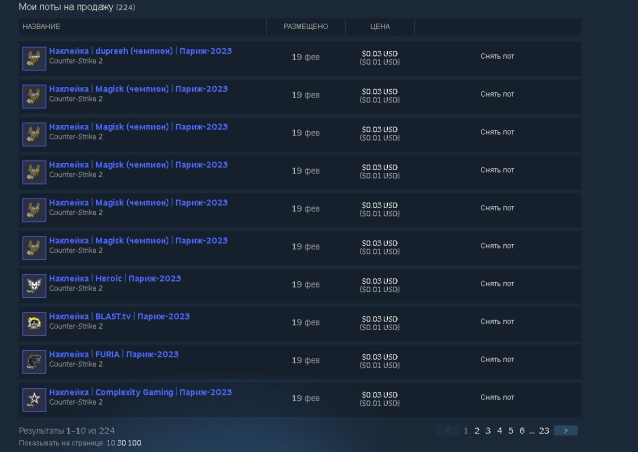The image size is (638, 452).
Task: Open the Complexity Gaming star sticker icon
Action: [x=34, y=400]
